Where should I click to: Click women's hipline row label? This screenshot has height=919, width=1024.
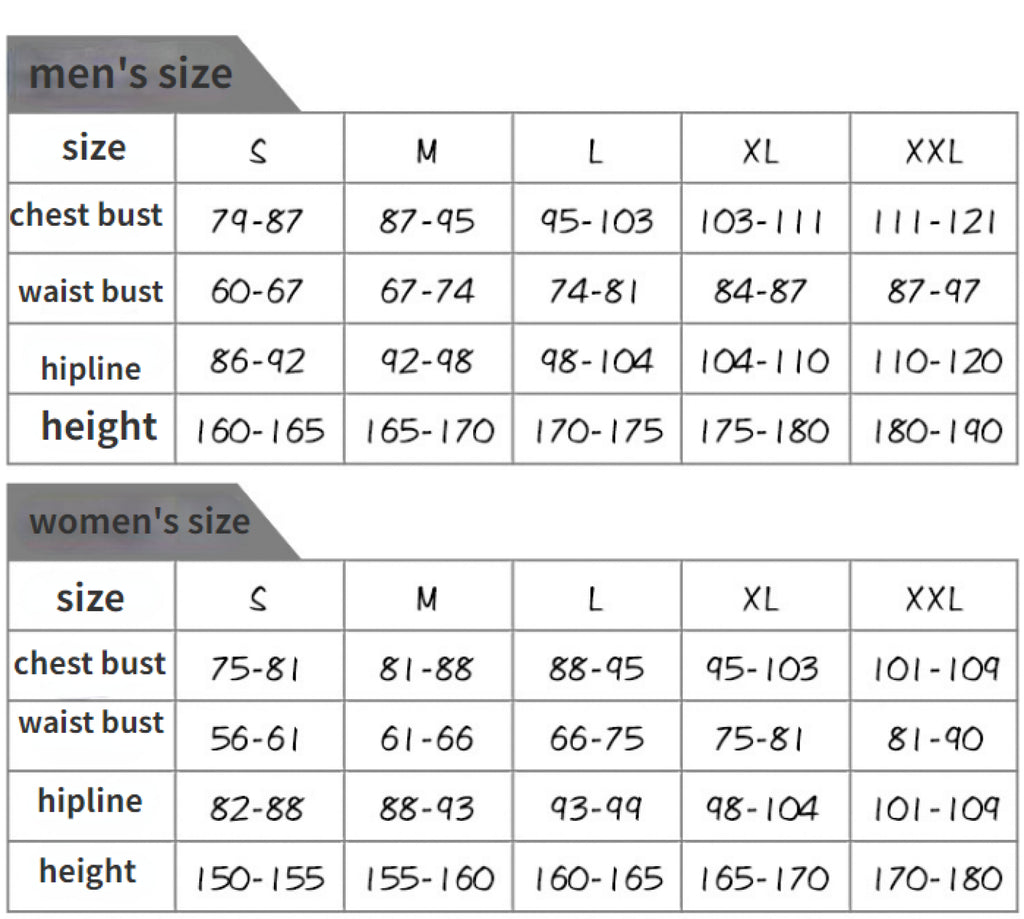click(90, 801)
